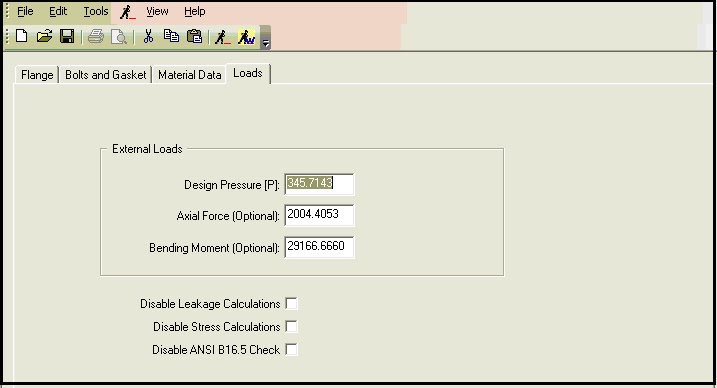
Task: Click the Print icon
Action: pyautogui.click(x=96, y=36)
